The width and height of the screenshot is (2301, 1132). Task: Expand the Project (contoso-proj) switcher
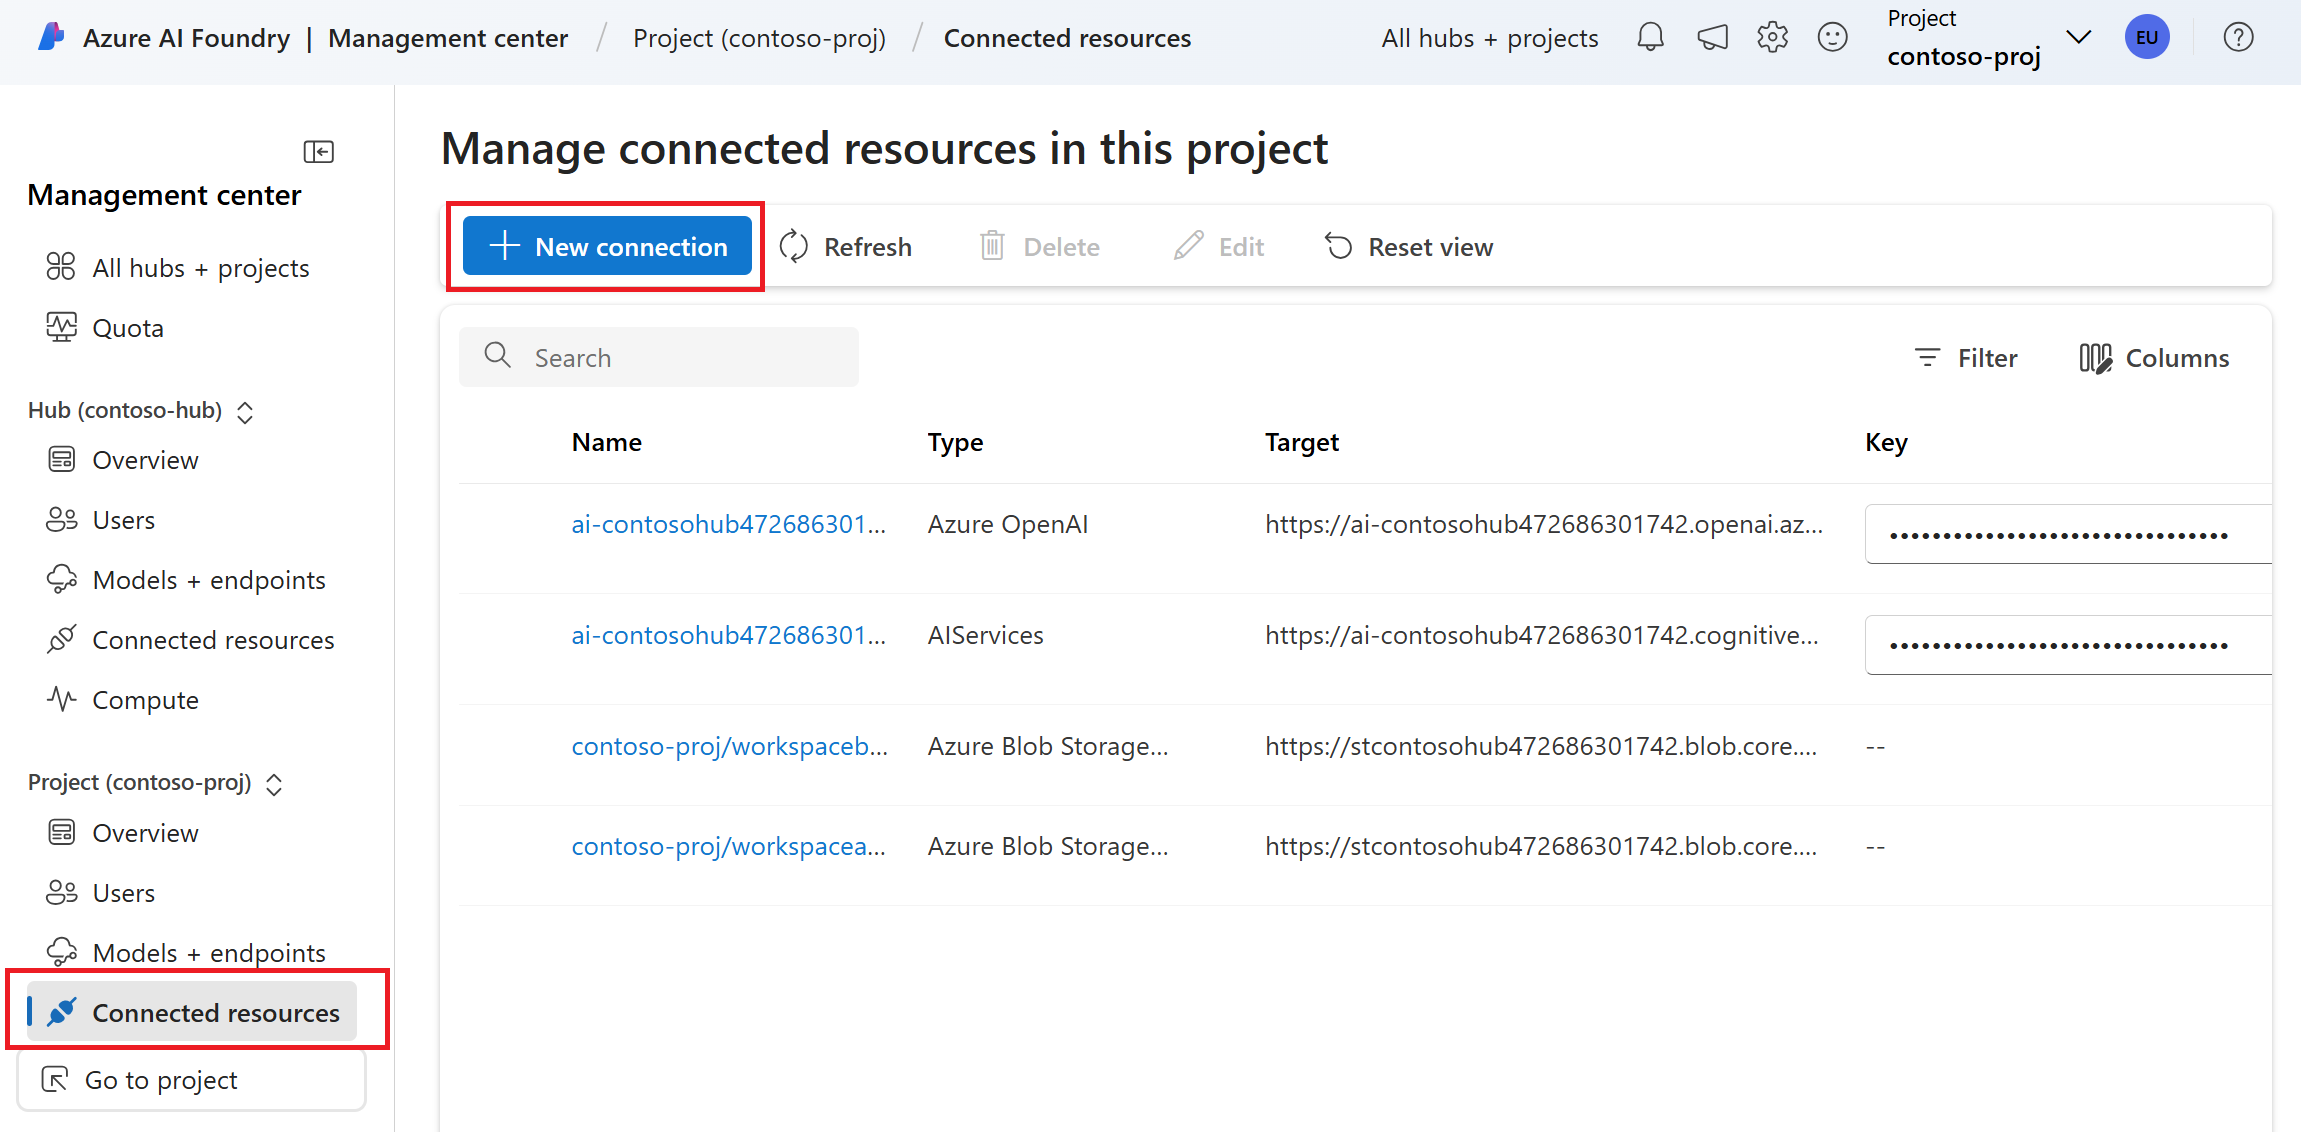point(274,784)
